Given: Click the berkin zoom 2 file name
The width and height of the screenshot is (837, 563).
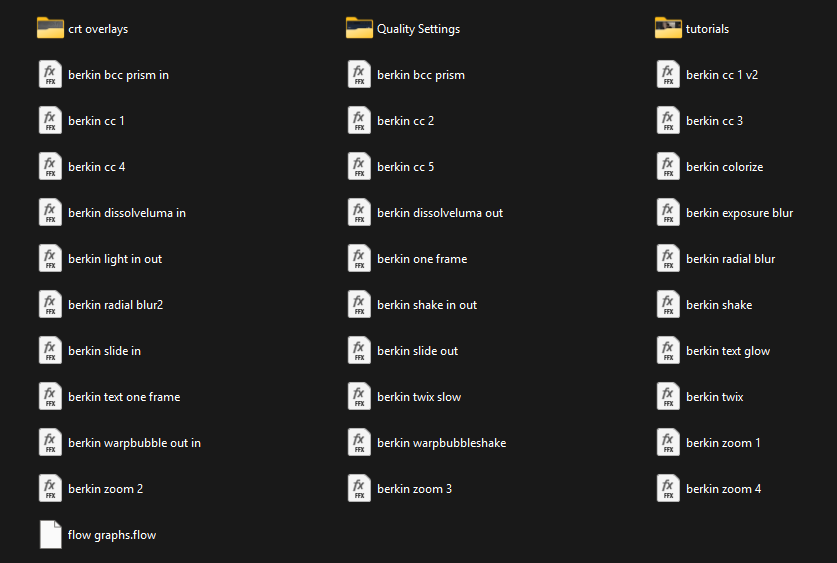Looking at the screenshot, I should [x=105, y=489].
